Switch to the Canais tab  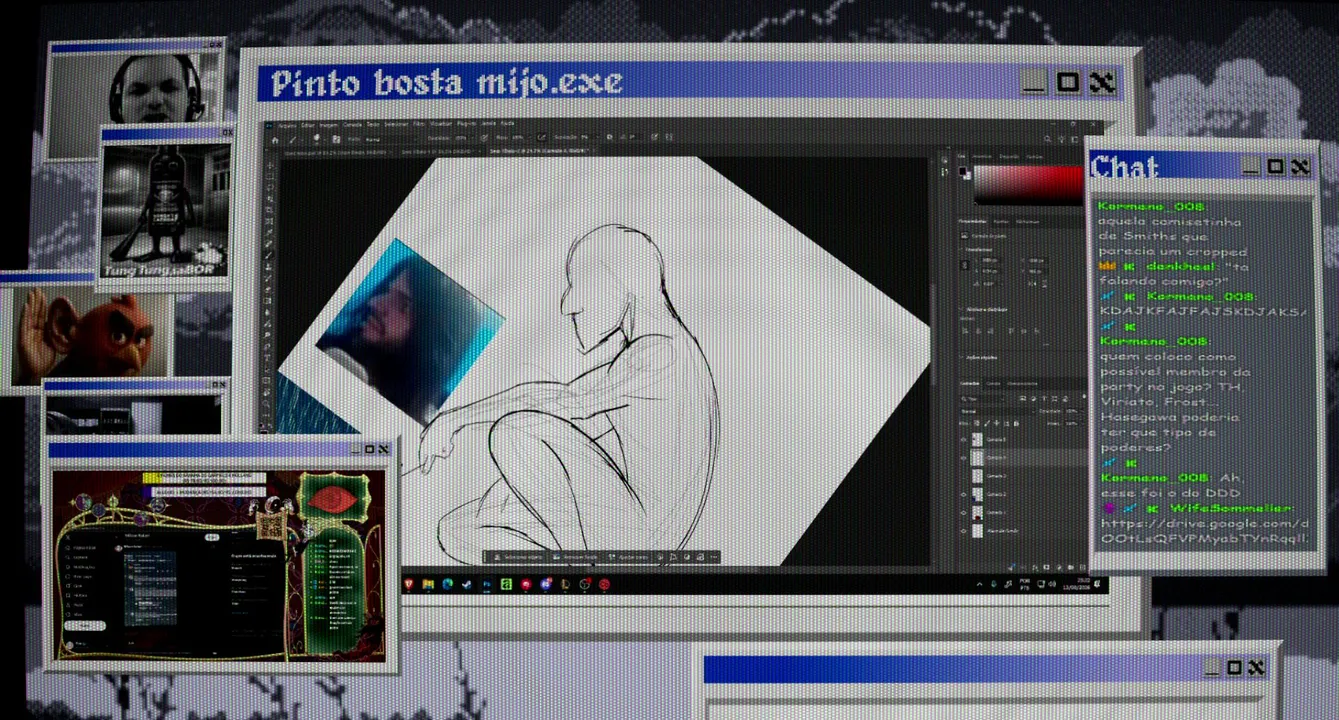994,383
